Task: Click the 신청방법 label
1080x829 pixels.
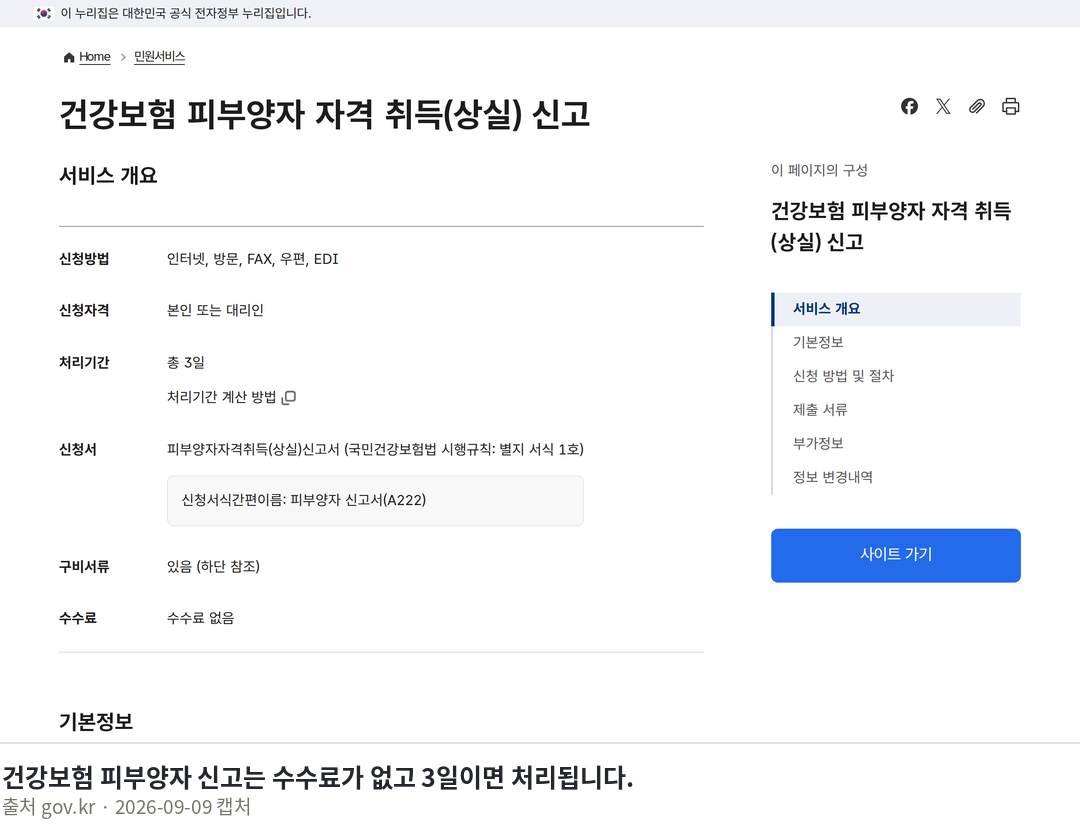Action: [84, 259]
